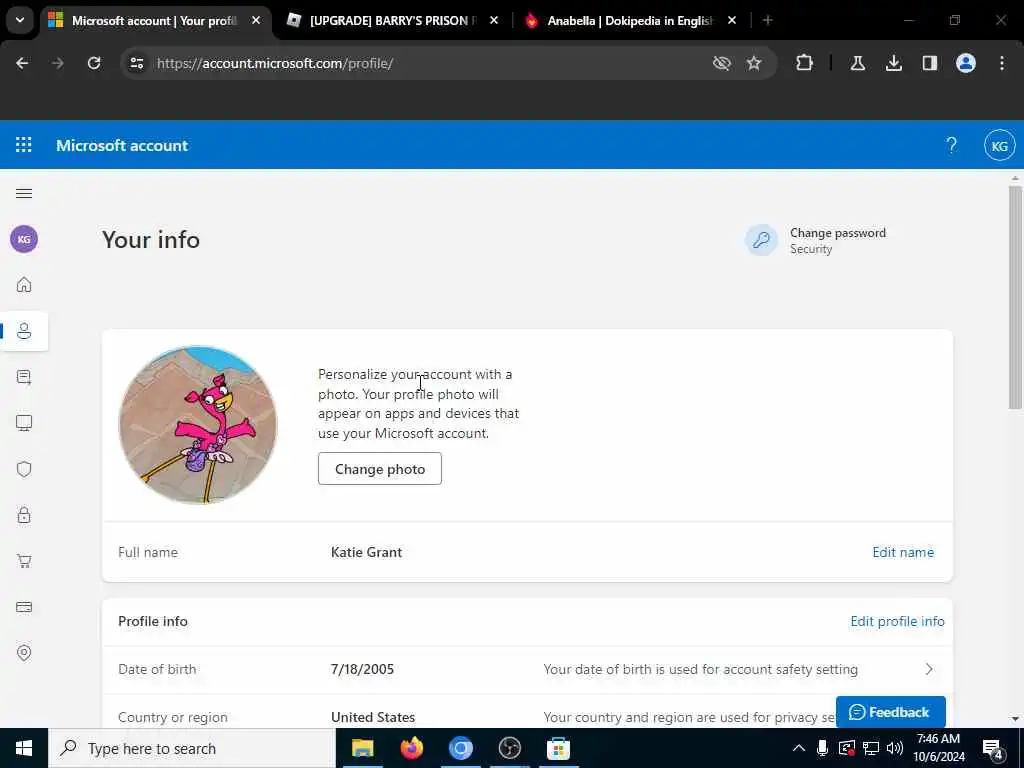Open the Payment options card sidebar icon
Screen dimensions: 1024x768
(x=24, y=607)
